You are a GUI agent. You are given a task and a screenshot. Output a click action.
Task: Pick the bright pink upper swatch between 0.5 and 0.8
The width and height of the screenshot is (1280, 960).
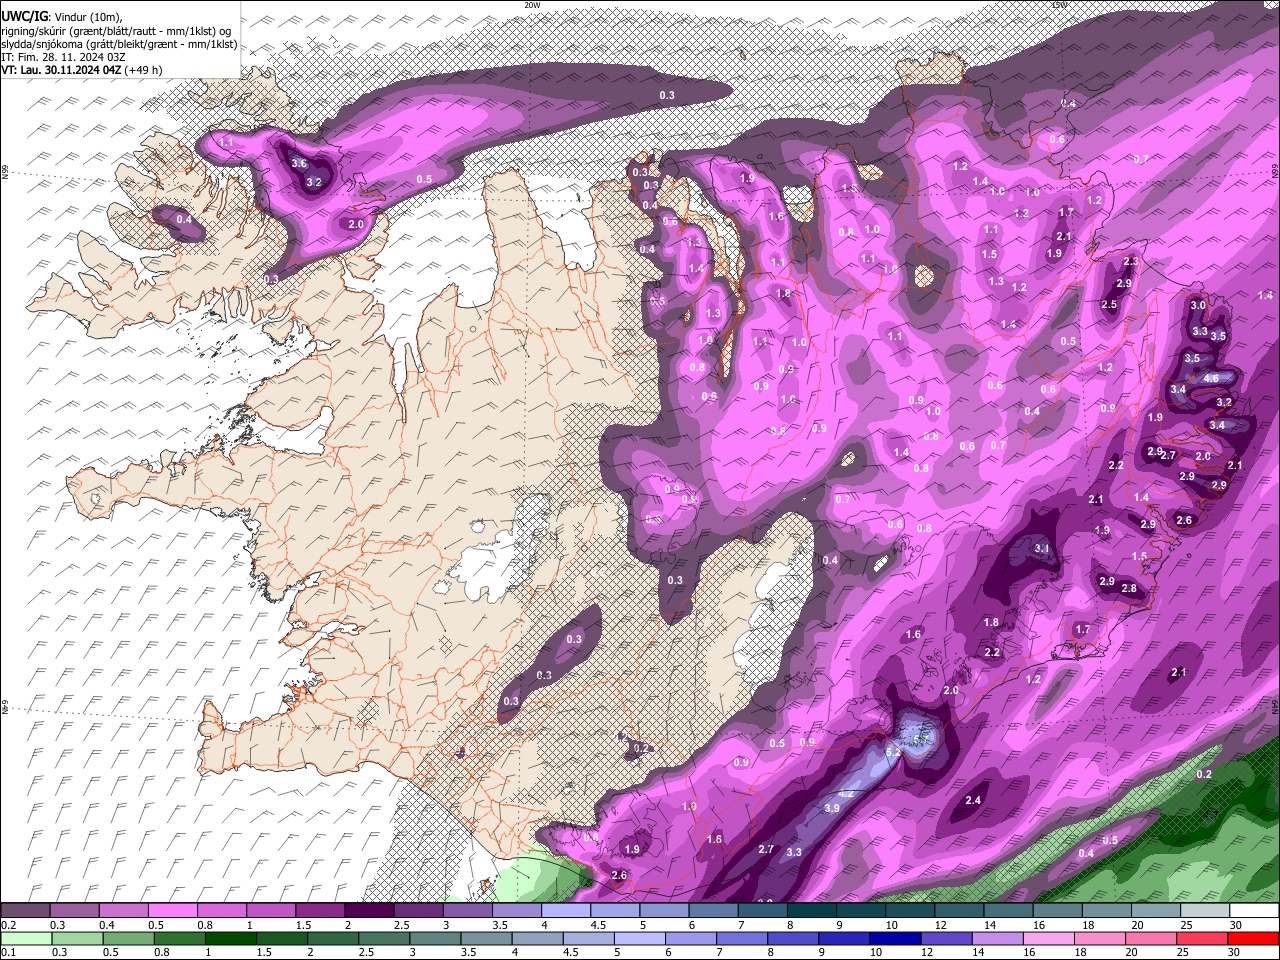(x=173, y=911)
